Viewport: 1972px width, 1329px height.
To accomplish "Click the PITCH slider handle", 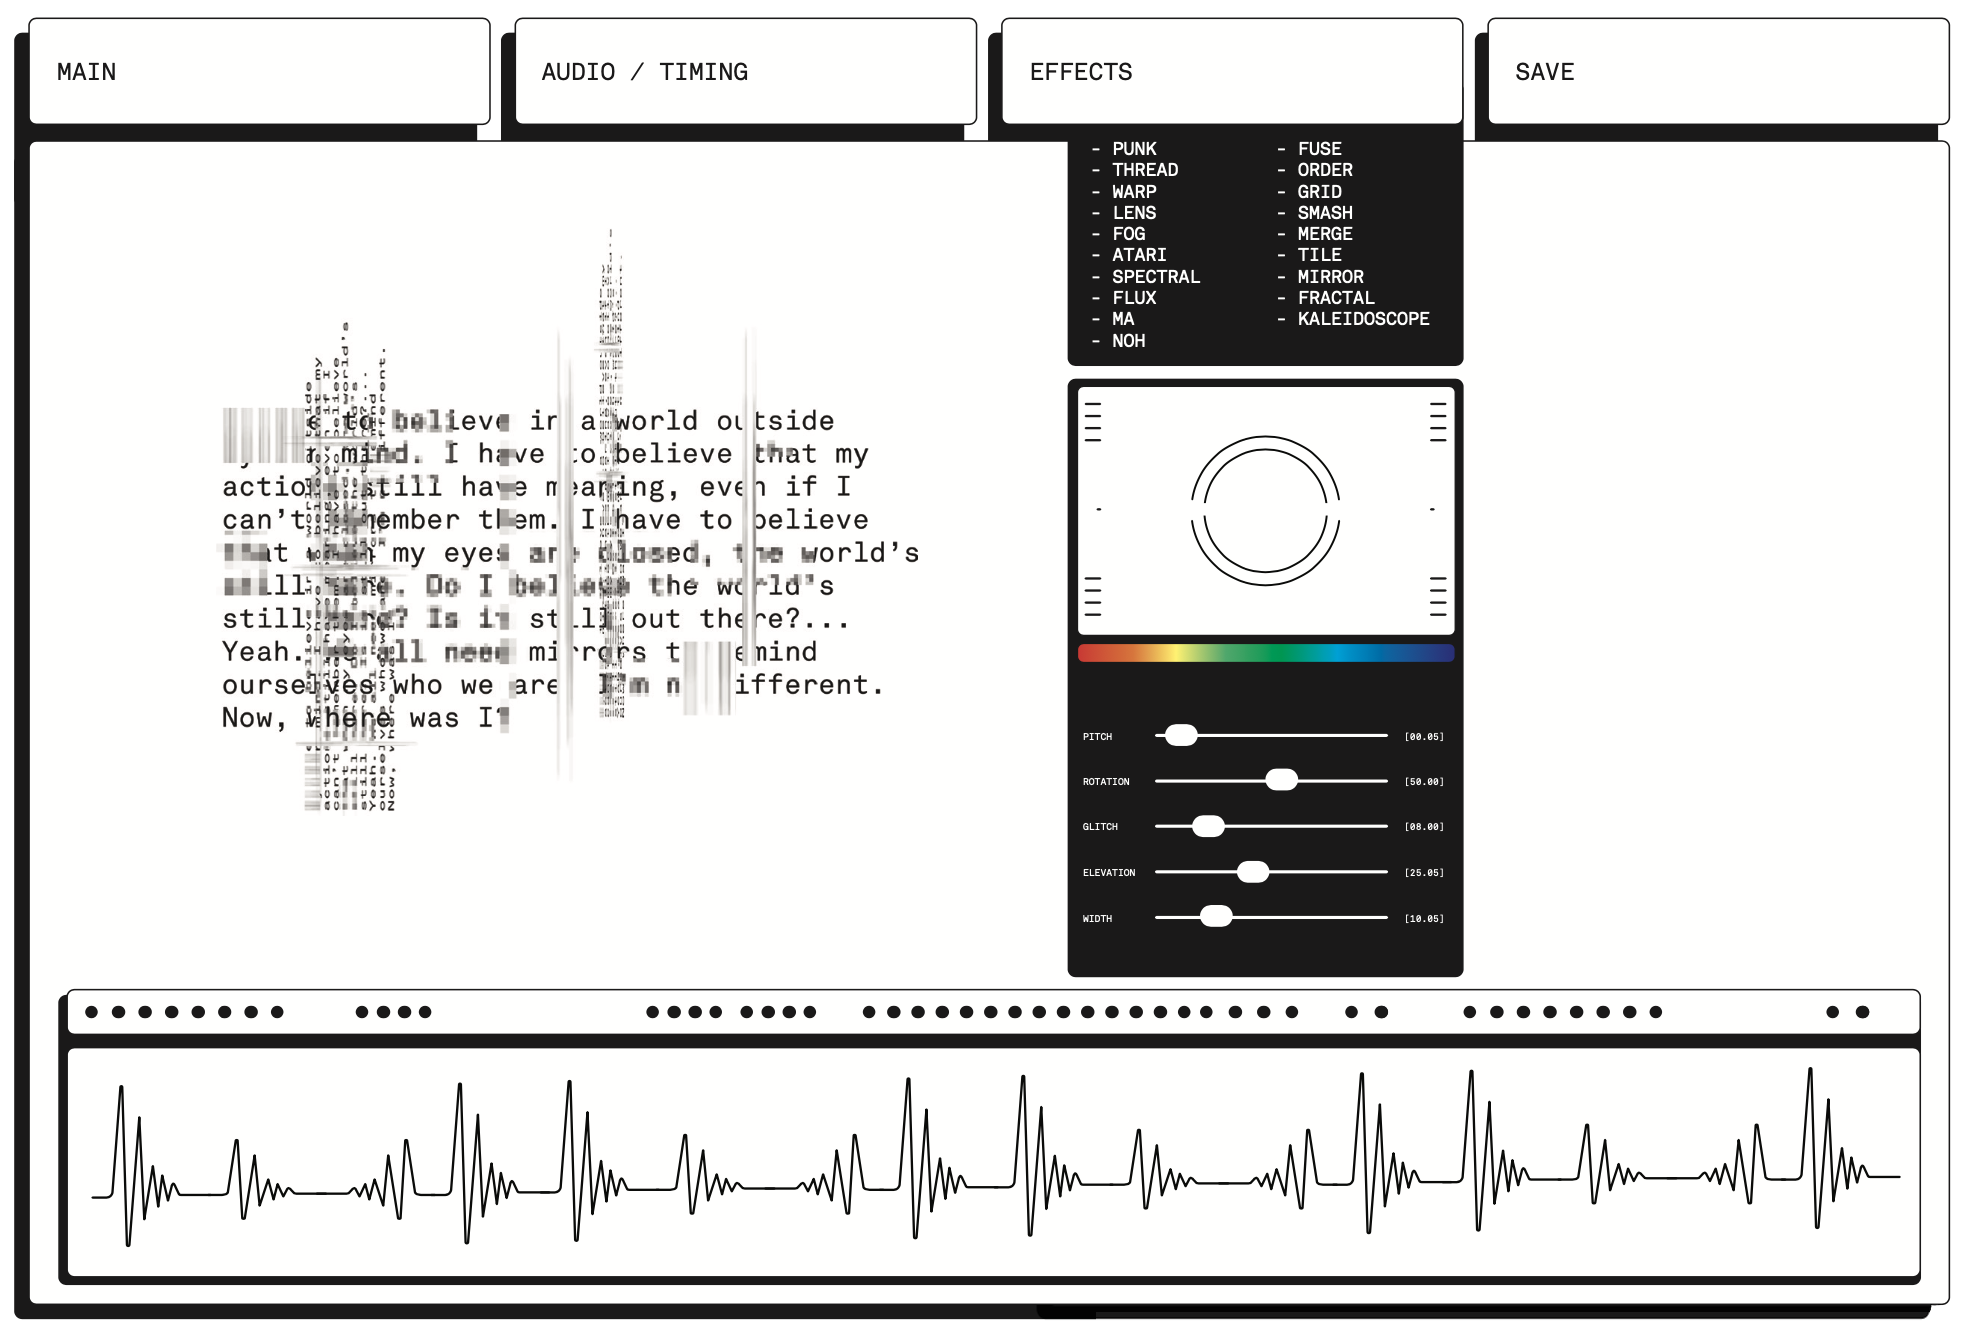I will (x=1181, y=736).
